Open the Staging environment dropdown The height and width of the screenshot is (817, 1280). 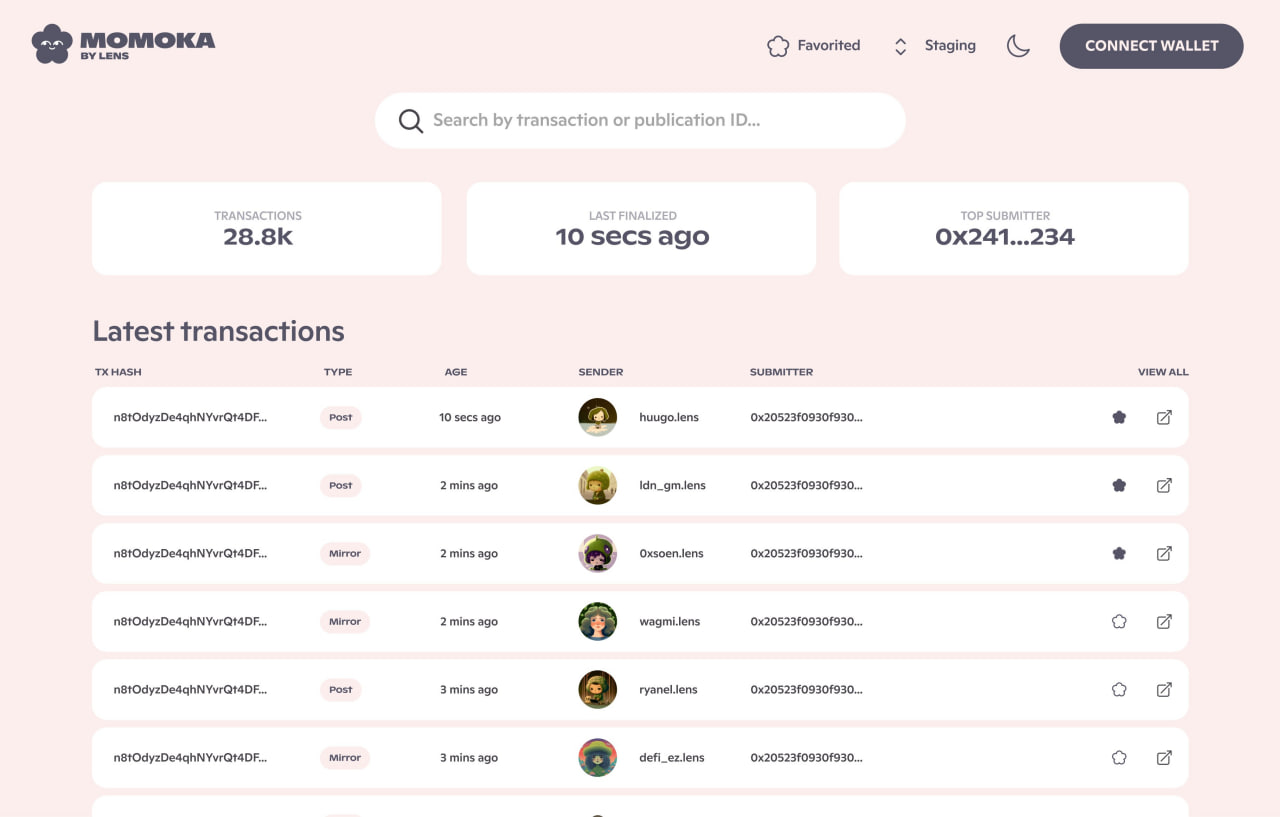click(933, 45)
